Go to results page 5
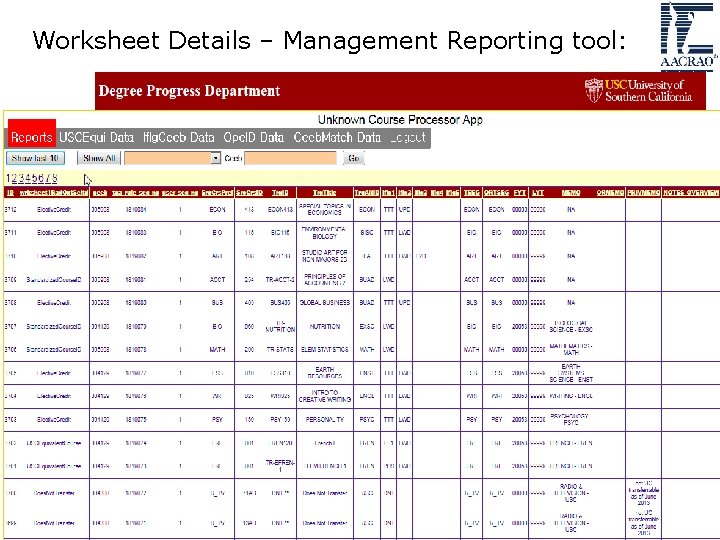The image size is (720, 540). point(34,178)
